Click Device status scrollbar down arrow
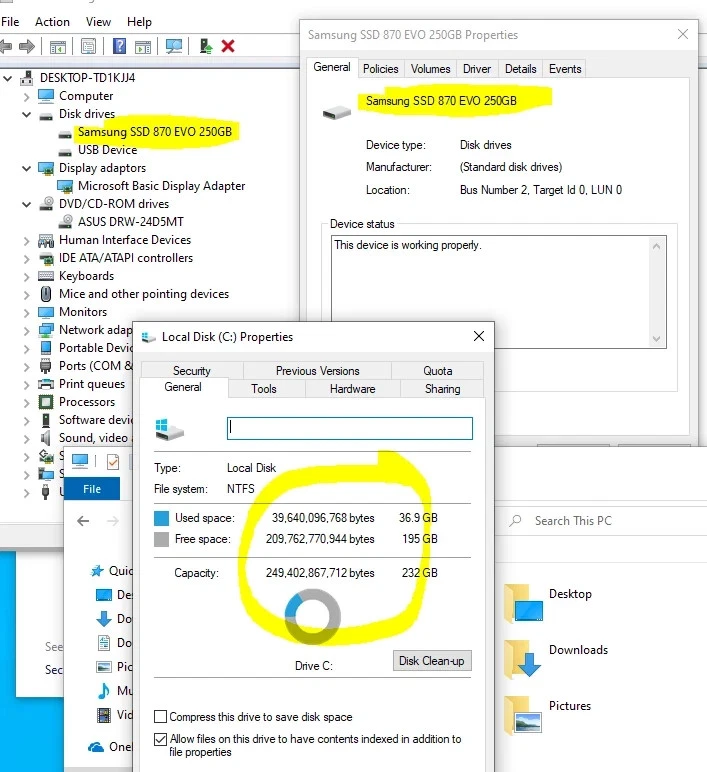The image size is (707, 772). click(656, 339)
